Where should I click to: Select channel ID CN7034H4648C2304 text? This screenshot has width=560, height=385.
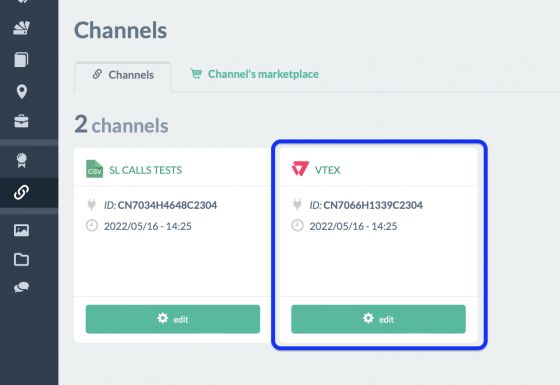click(x=167, y=205)
